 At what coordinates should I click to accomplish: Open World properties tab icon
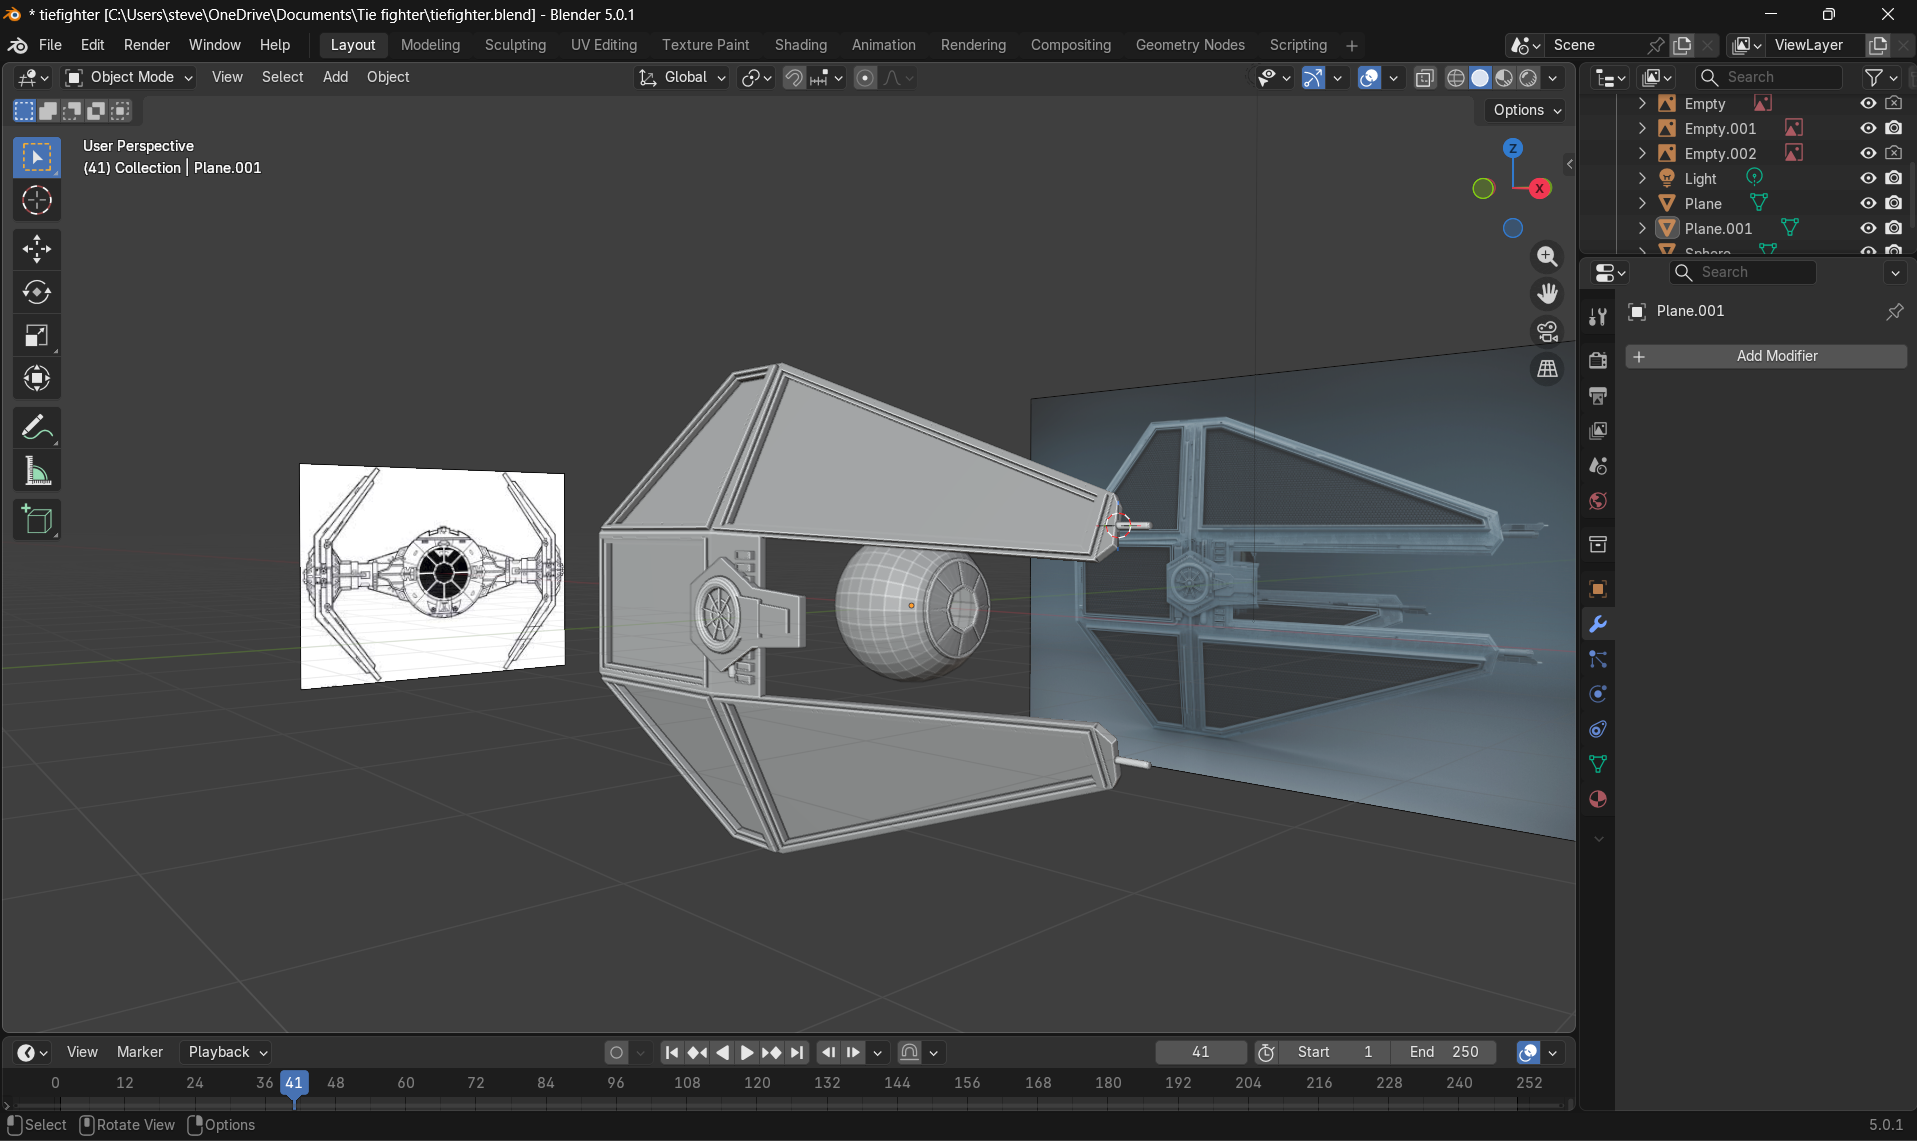(1598, 501)
